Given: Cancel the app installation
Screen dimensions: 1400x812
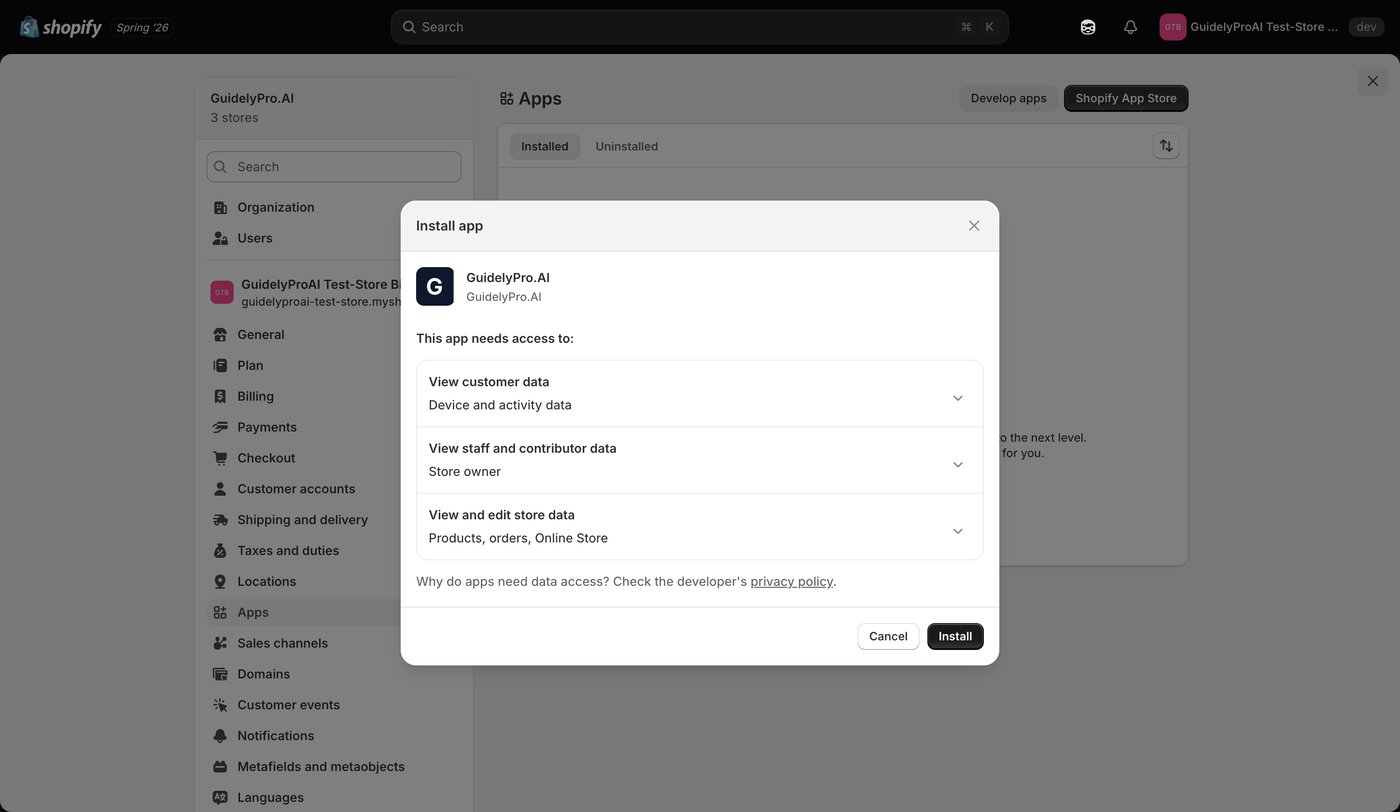Looking at the screenshot, I should pyautogui.click(x=888, y=637).
